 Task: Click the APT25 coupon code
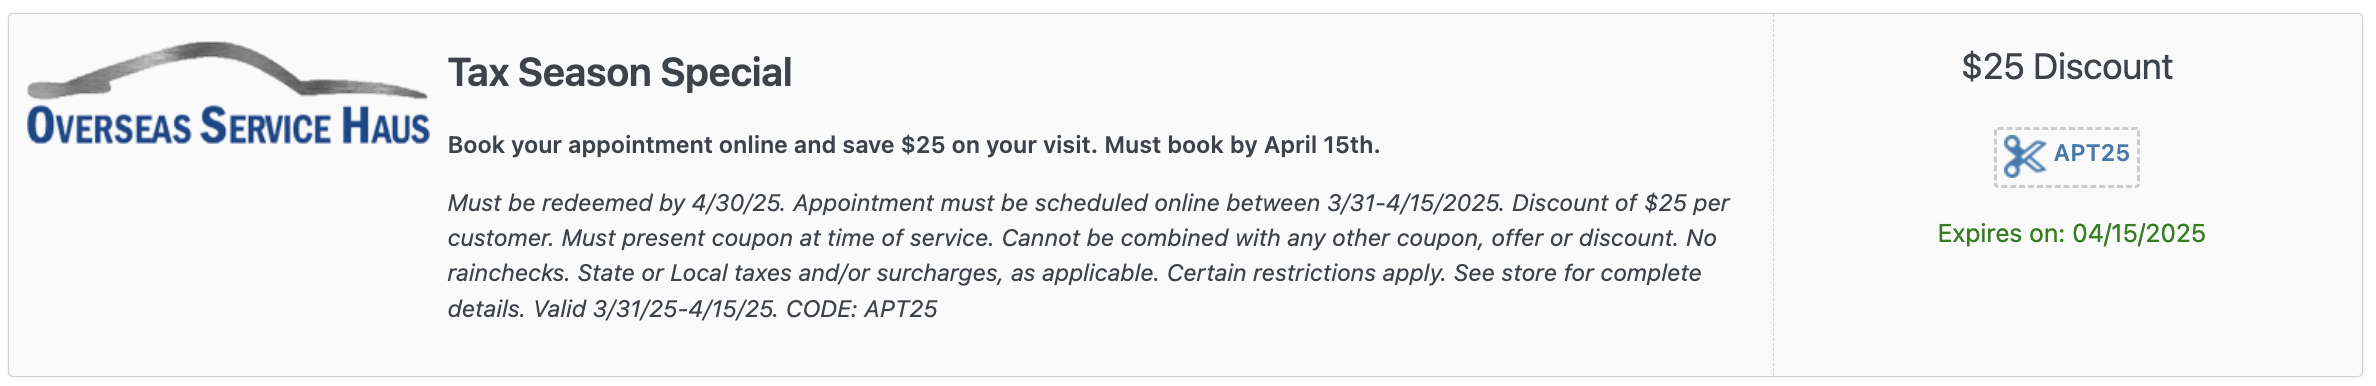(2091, 153)
